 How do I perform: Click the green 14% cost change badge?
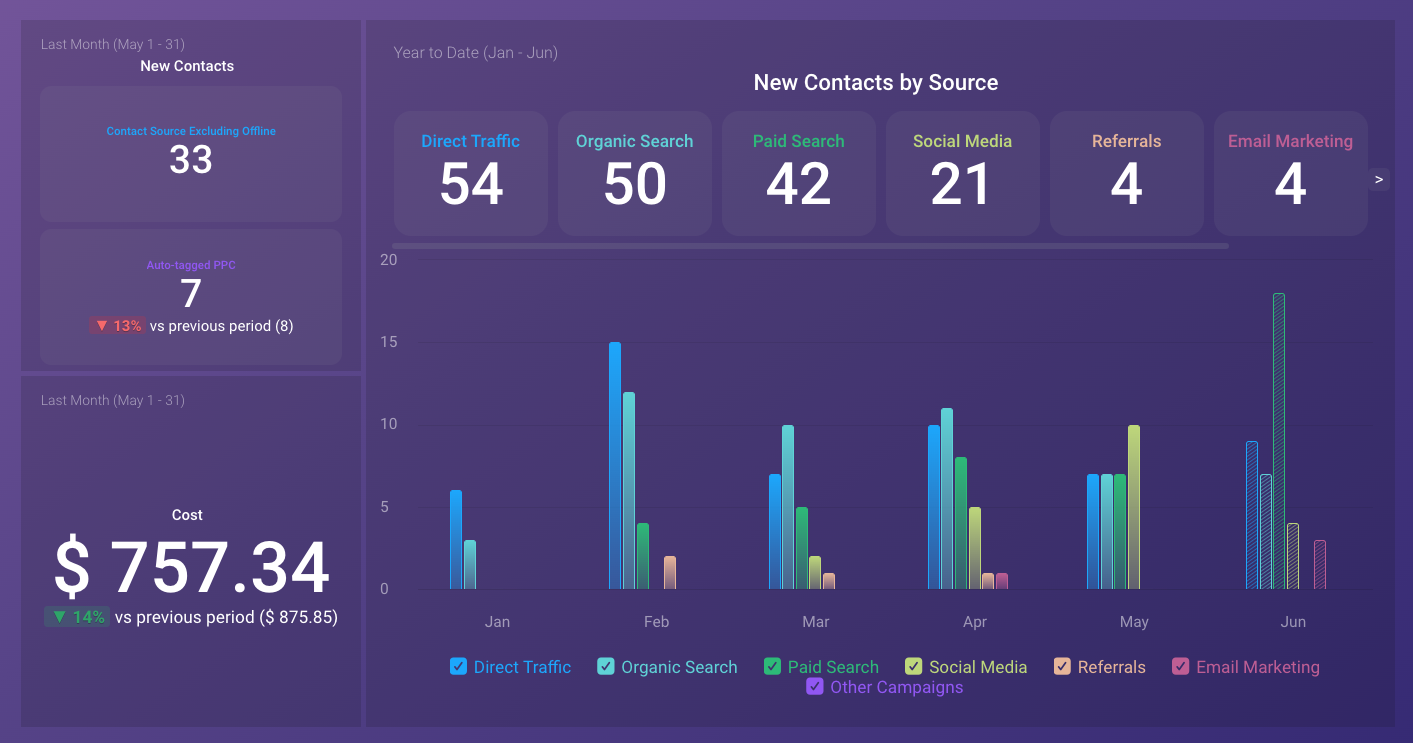[x=77, y=617]
